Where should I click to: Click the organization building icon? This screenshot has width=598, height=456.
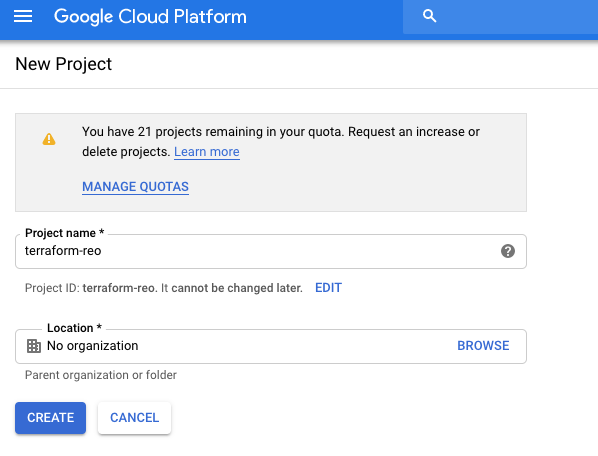click(34, 346)
